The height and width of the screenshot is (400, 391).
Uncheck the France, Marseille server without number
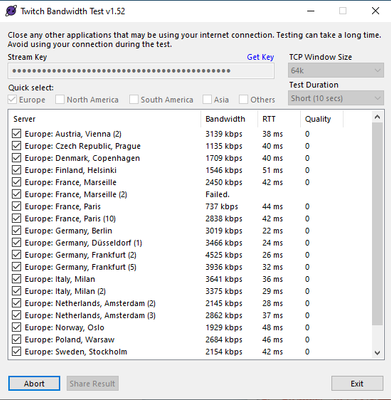pyautogui.click(x=16, y=182)
